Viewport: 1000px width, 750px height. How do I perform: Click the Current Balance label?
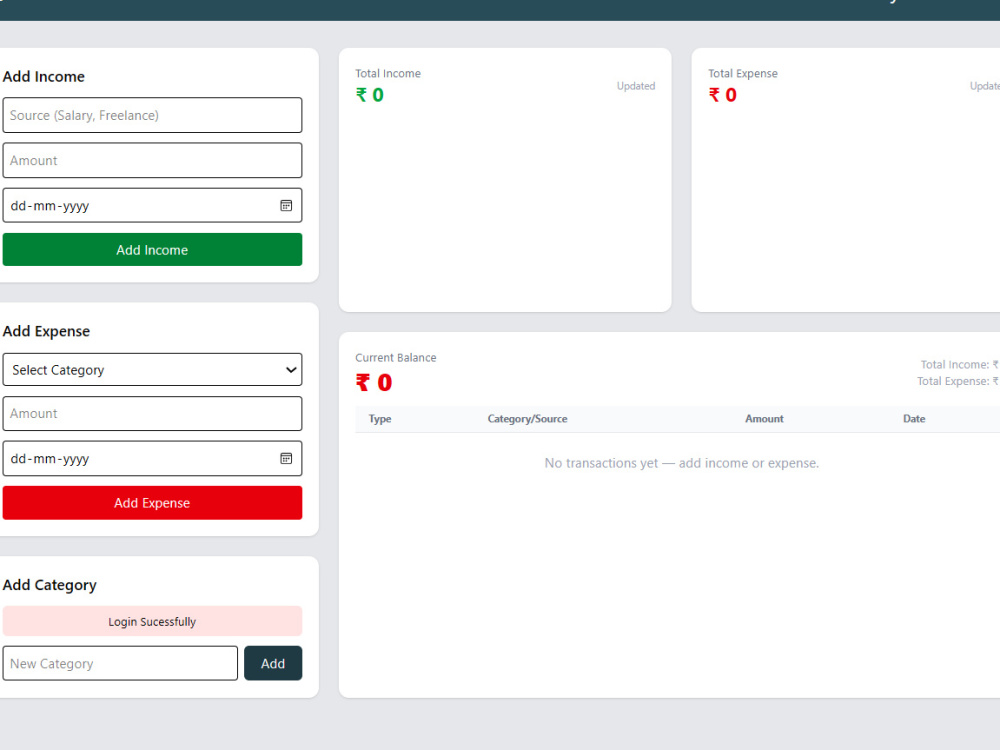pyautogui.click(x=396, y=358)
